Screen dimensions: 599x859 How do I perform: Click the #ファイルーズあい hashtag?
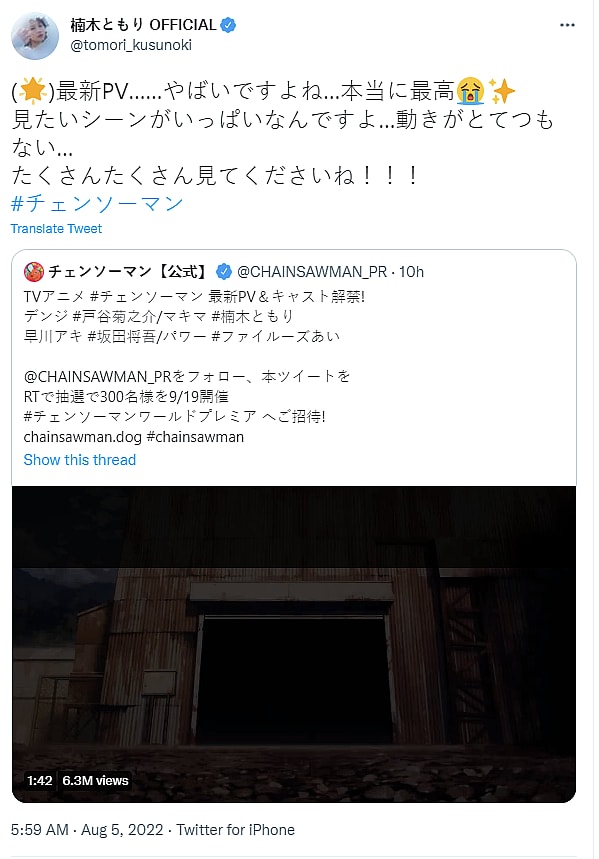pos(276,336)
